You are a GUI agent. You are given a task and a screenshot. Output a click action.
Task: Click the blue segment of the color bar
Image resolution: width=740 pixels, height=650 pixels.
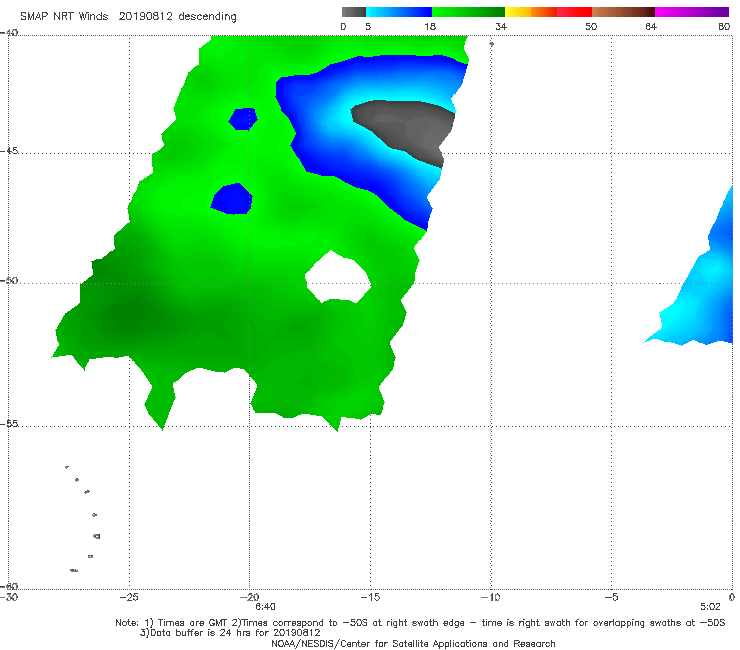point(399,12)
